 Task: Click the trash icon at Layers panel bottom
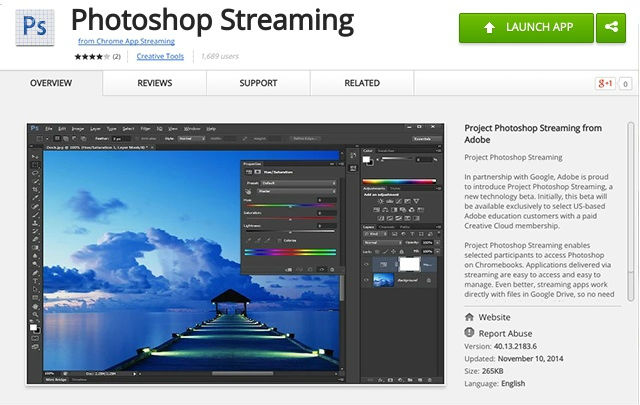[429, 380]
